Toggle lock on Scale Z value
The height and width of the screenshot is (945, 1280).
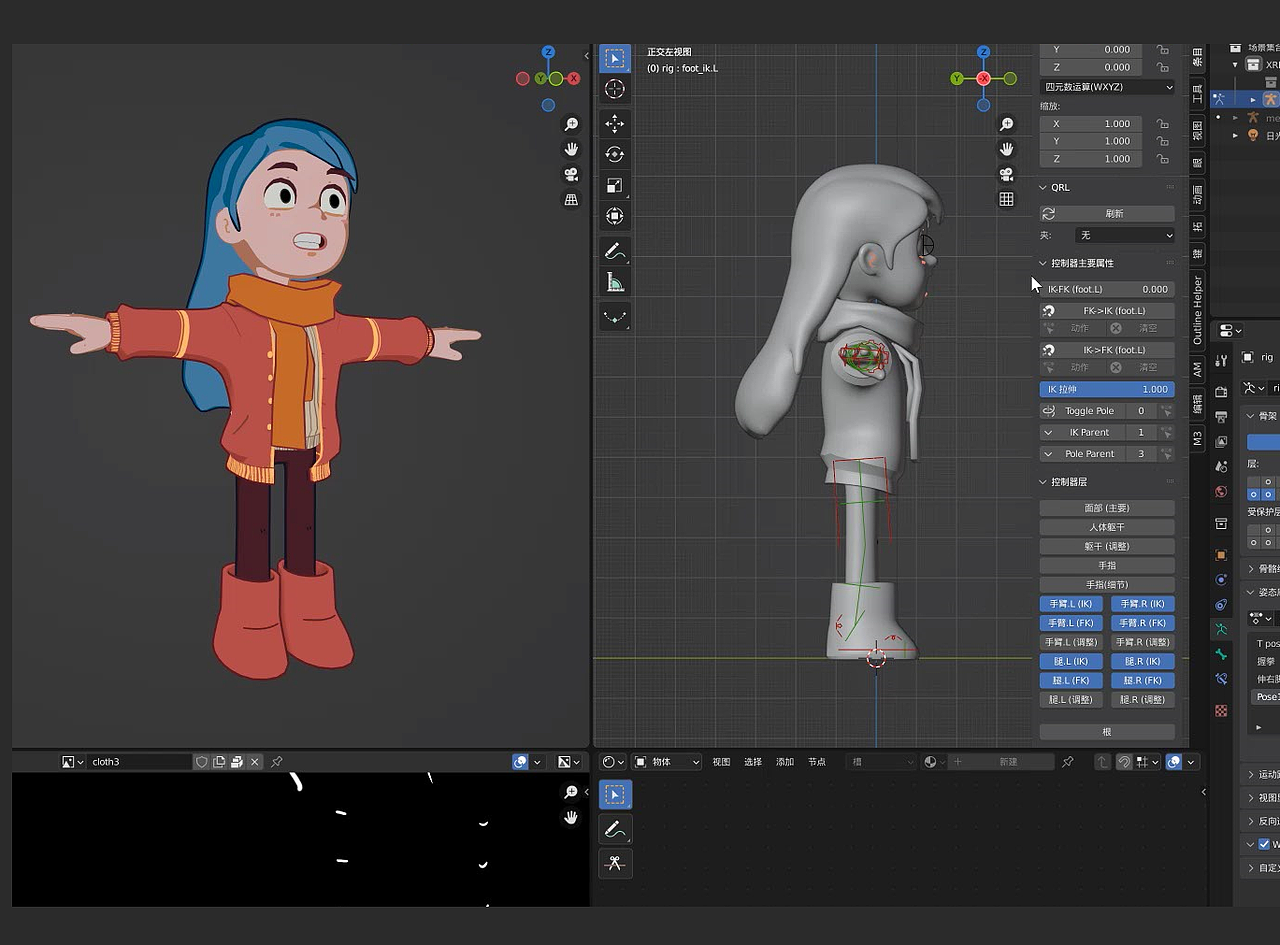[1162, 159]
